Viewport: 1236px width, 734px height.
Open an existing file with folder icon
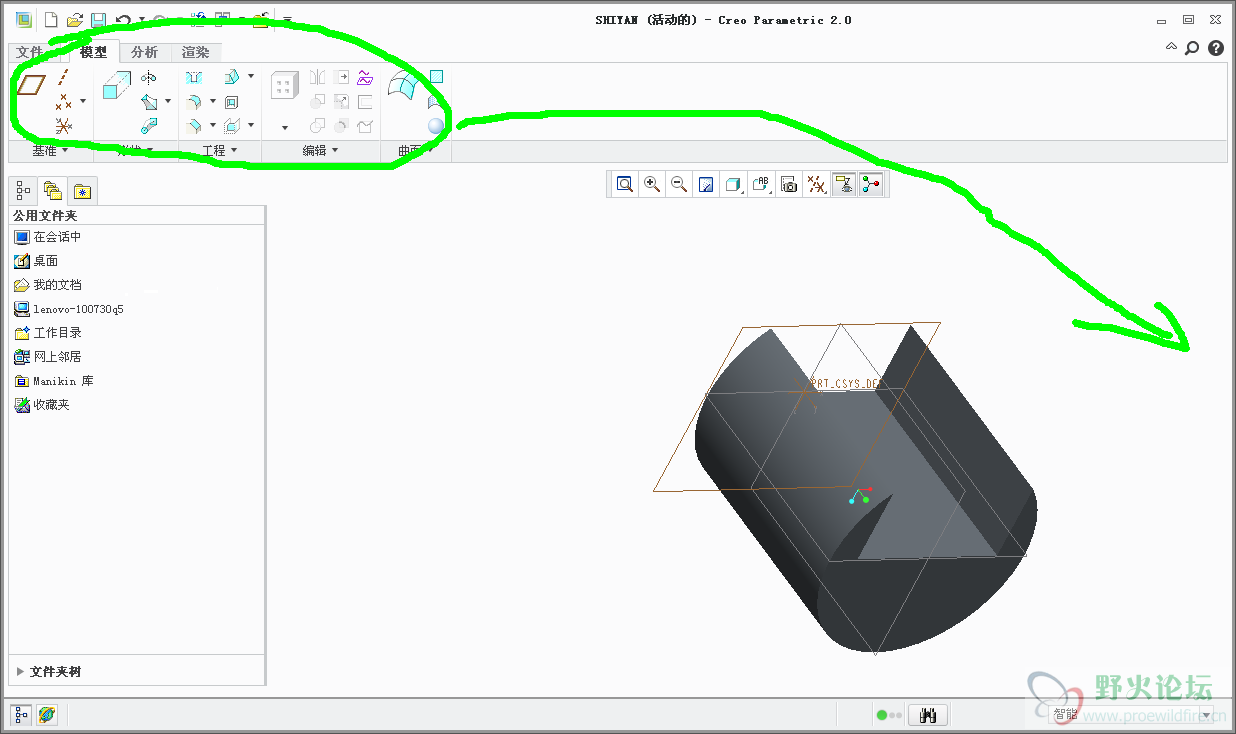click(75, 19)
